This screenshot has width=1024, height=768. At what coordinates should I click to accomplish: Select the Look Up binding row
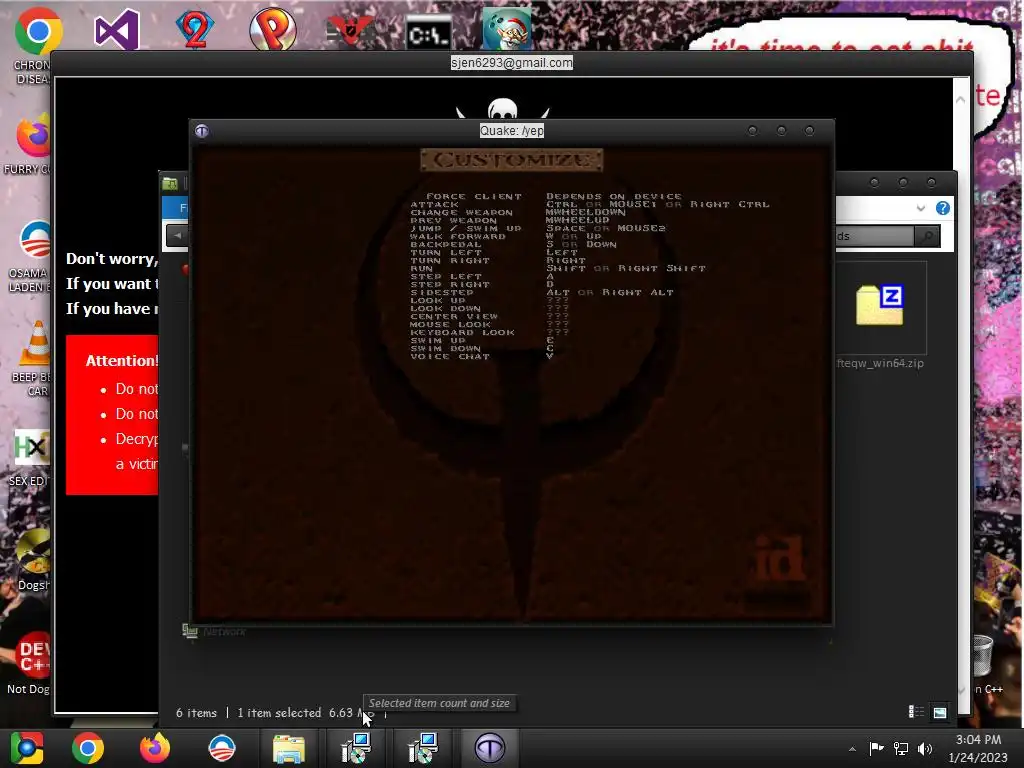[x=489, y=300]
